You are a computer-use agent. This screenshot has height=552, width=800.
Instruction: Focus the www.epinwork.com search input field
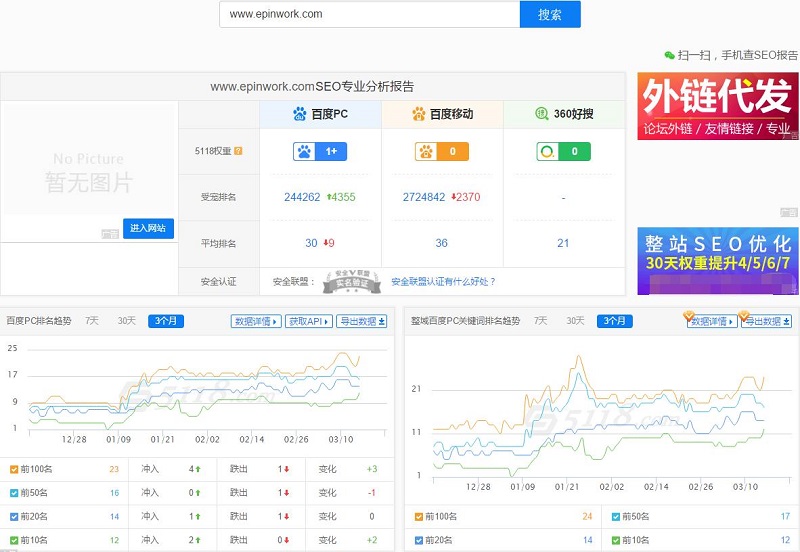click(369, 14)
